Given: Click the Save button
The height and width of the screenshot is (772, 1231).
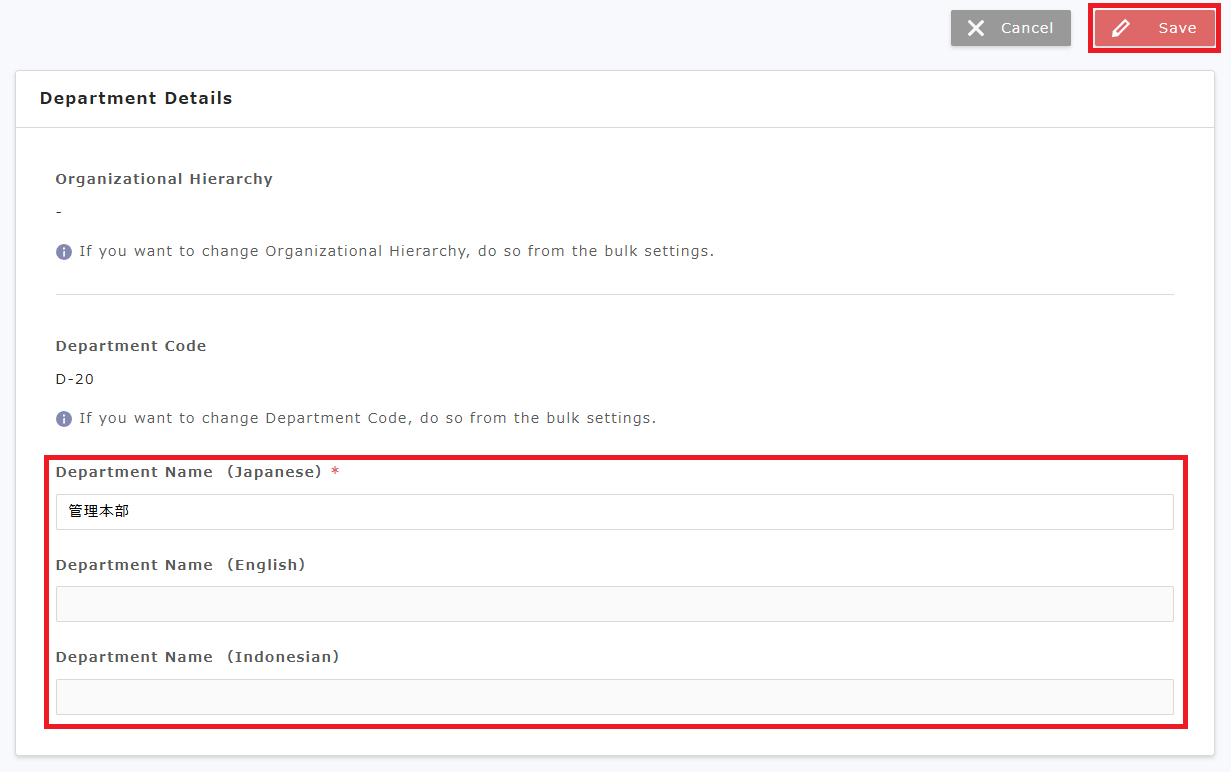Looking at the screenshot, I should pyautogui.click(x=1154, y=28).
